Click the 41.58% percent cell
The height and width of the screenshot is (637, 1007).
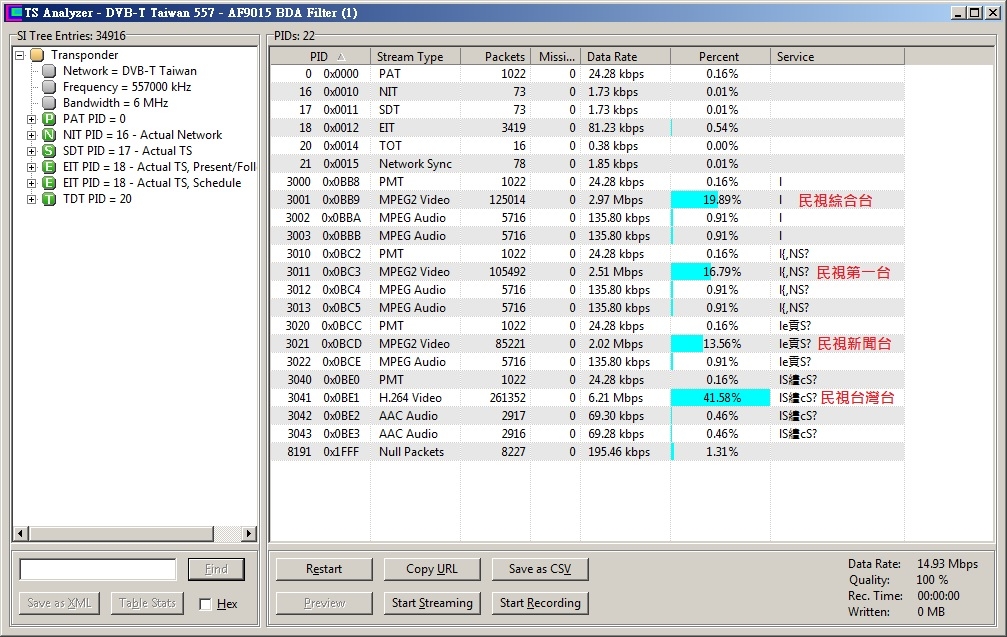(721, 397)
